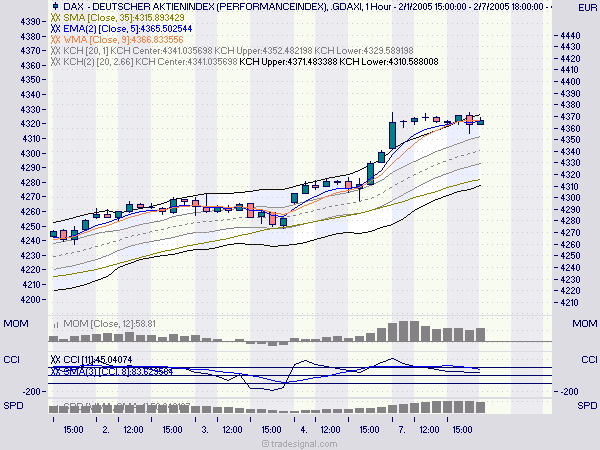Click the 4200 price axis label
This screenshot has width=600, height=450.
[x=30, y=299]
